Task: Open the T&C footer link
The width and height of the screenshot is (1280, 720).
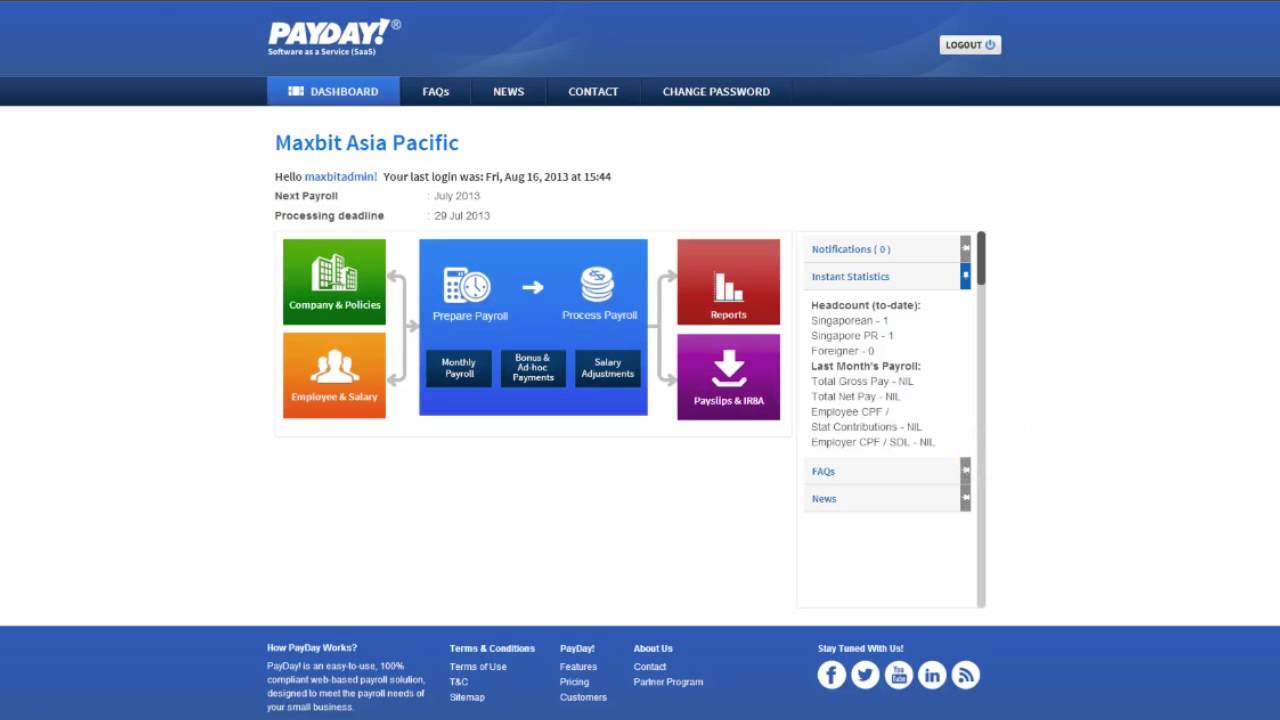Action: [459, 682]
